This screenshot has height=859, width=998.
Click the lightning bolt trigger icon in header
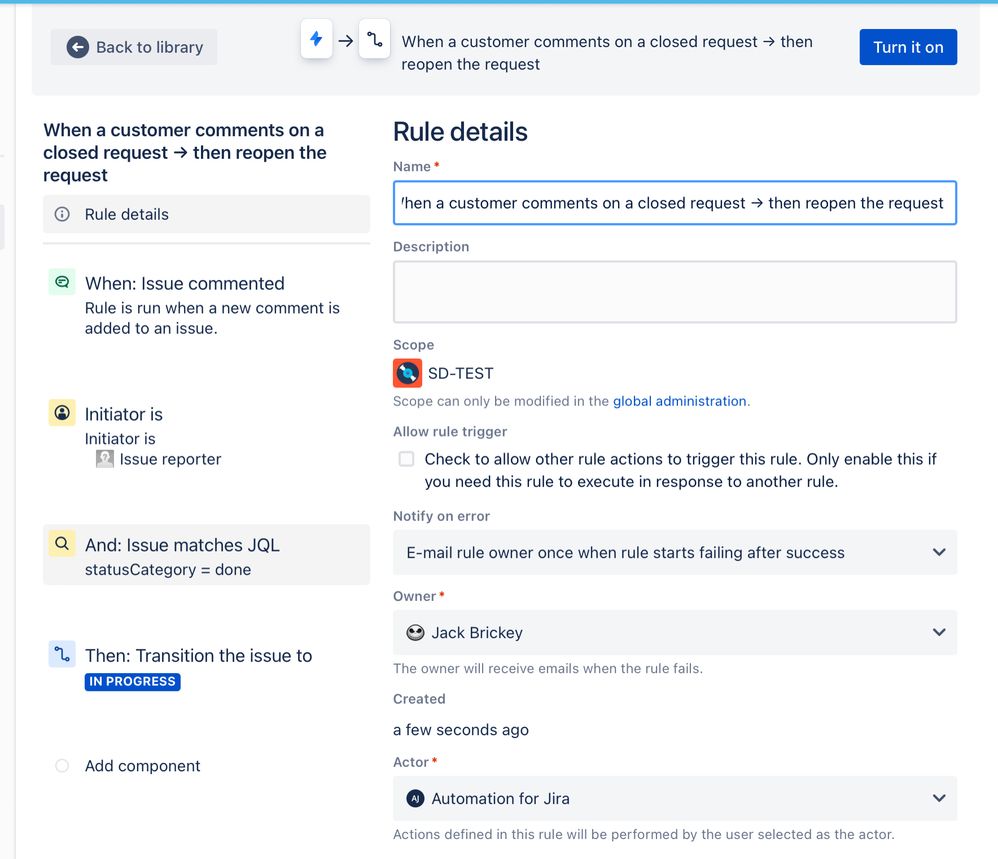click(316, 39)
